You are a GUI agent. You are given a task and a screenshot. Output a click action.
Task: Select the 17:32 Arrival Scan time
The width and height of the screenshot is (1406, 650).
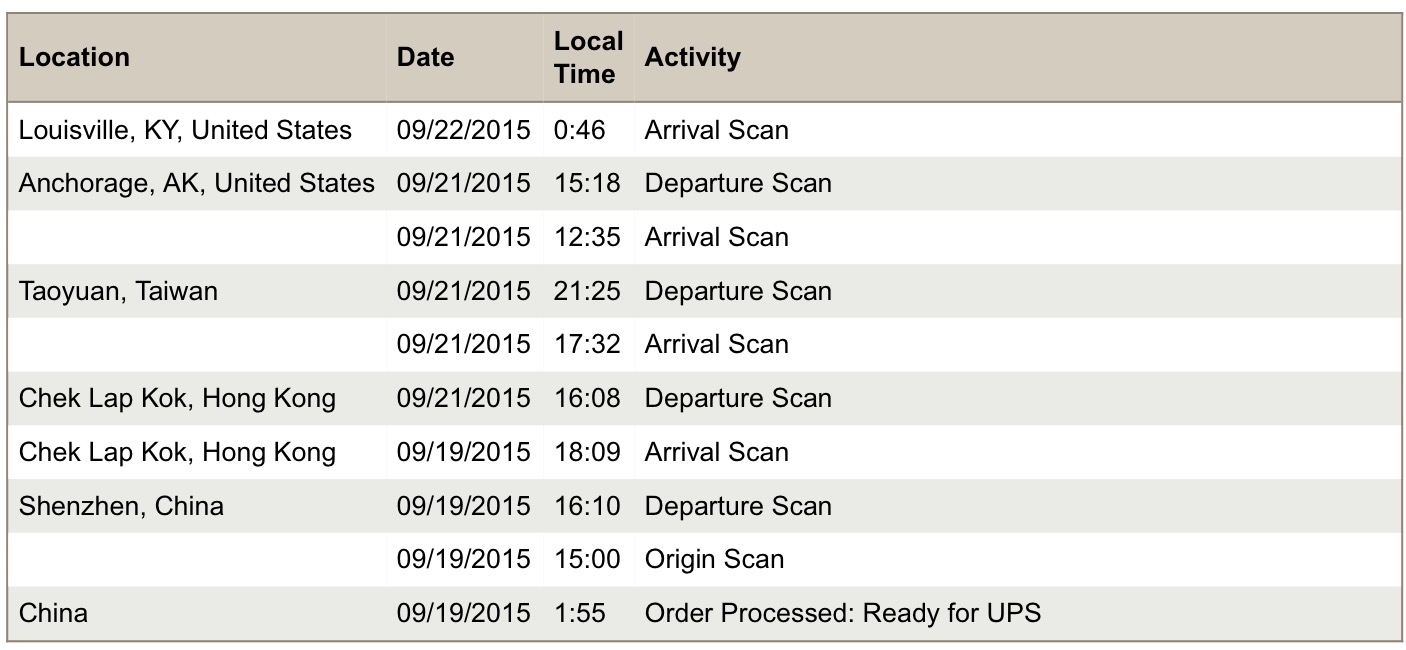[x=587, y=344]
